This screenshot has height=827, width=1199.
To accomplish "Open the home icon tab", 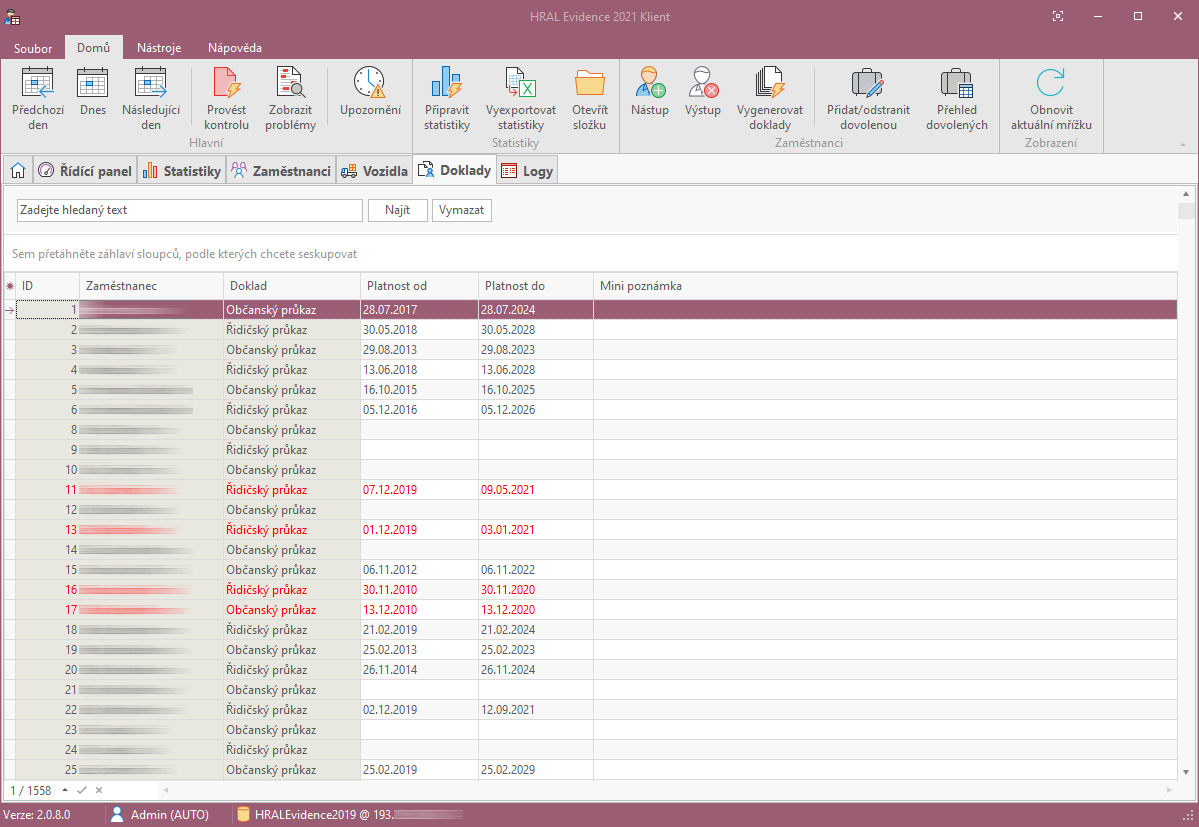I will coord(18,170).
